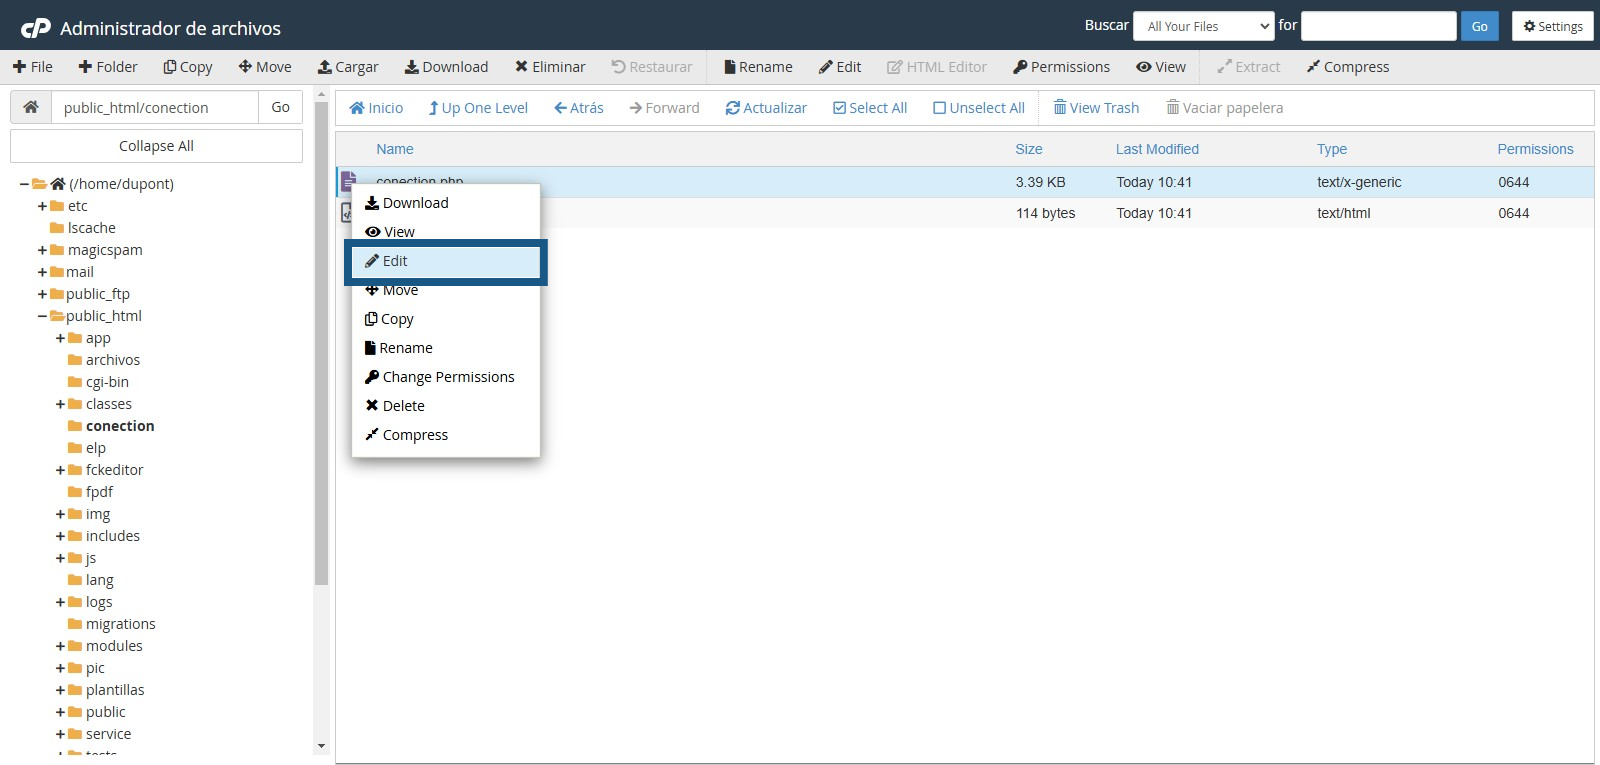Image resolution: width=1600 pixels, height=765 pixels.
Task: Click Edit in the top toolbar
Action: (840, 67)
